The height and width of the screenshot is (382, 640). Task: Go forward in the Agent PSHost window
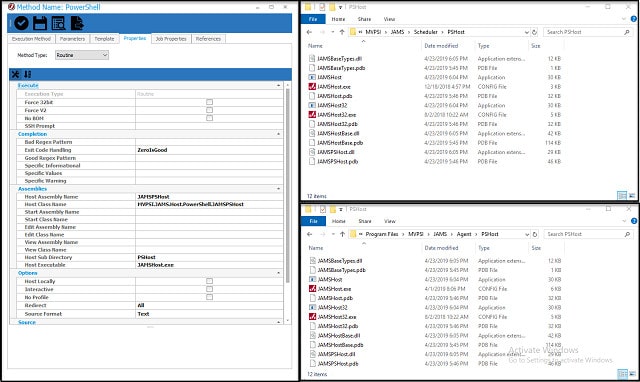pyautogui.click(x=322, y=234)
